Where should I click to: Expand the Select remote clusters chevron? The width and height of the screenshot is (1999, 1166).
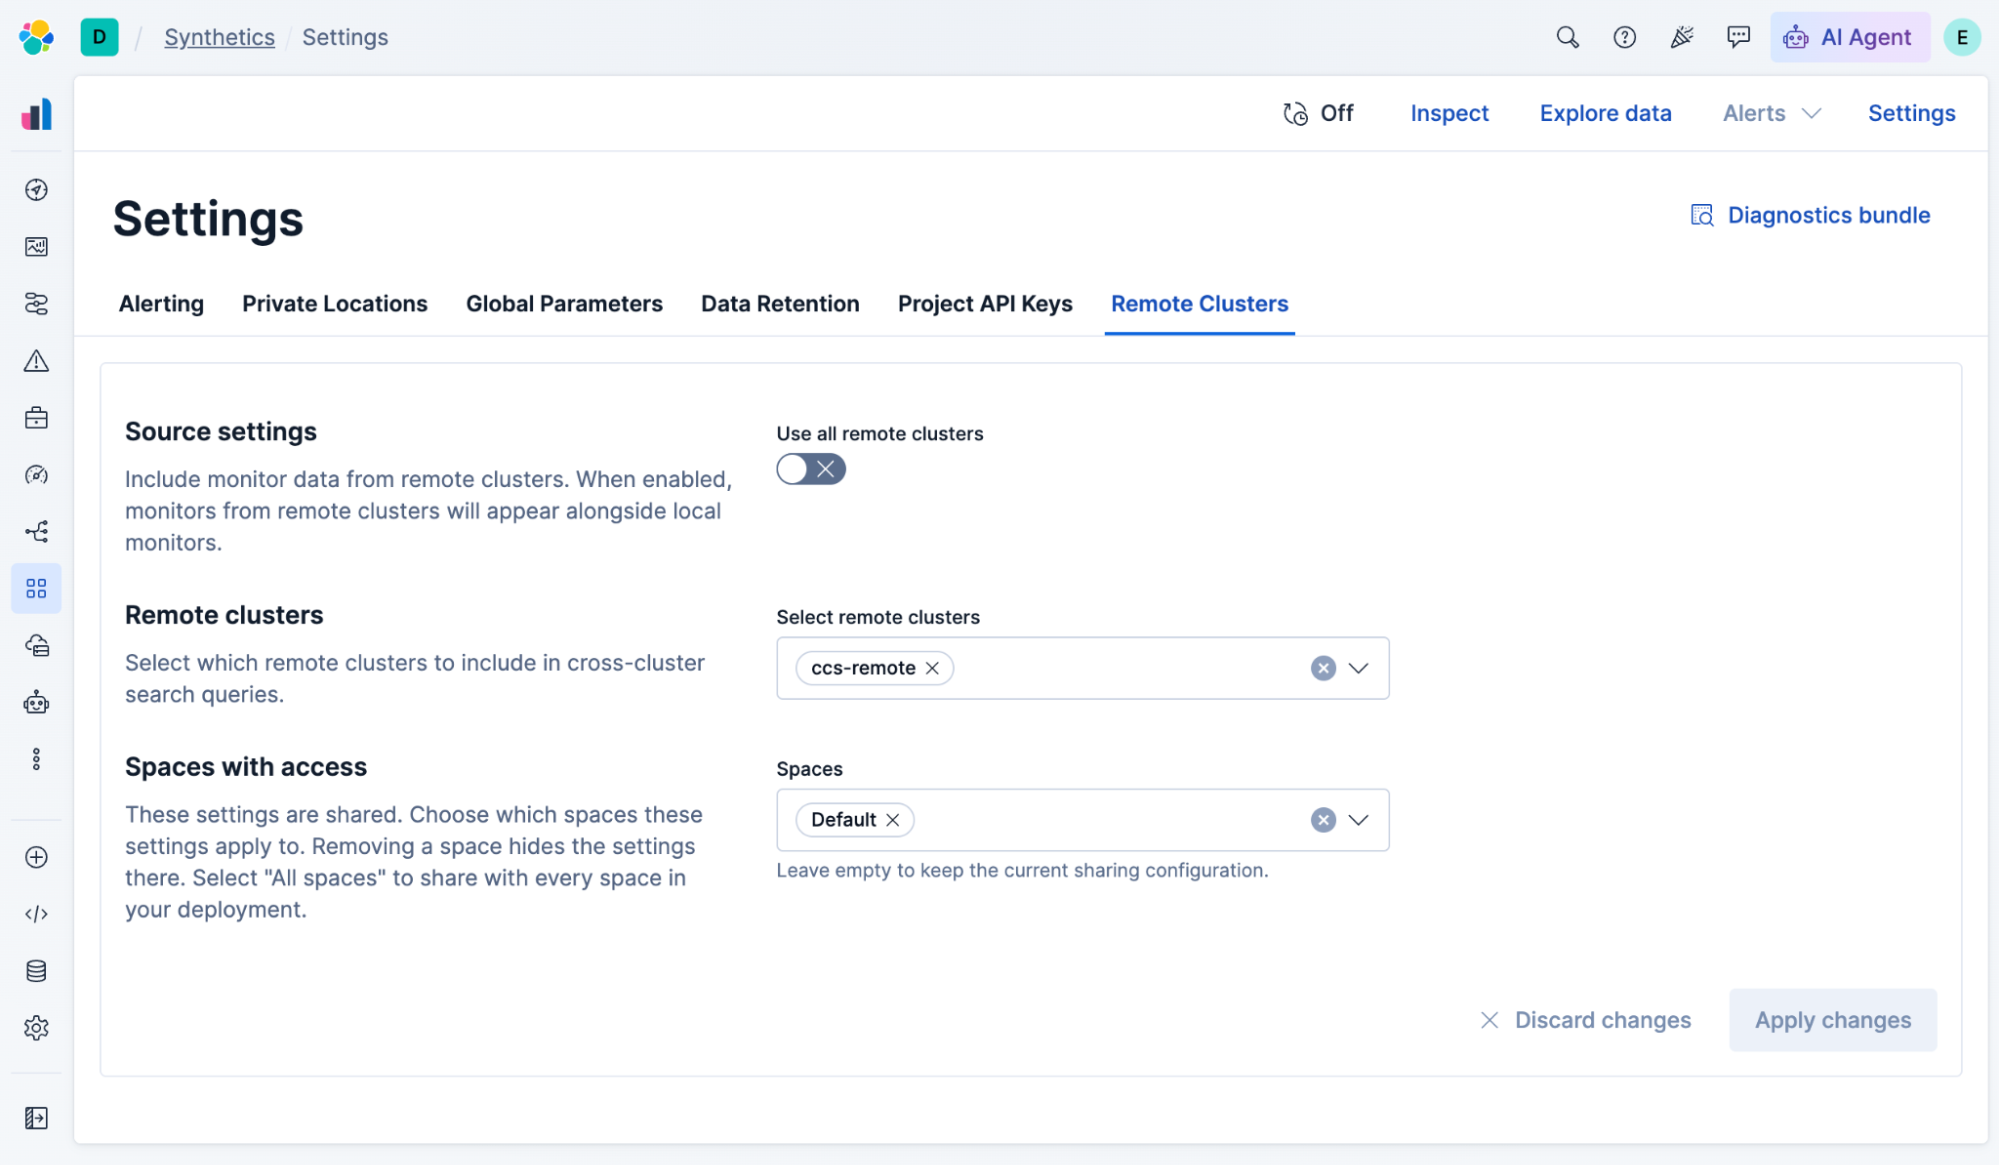[1358, 668]
